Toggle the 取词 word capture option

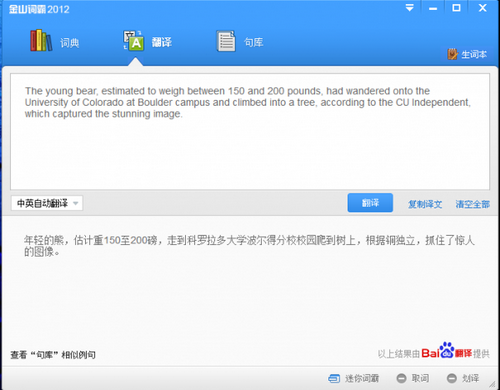pyautogui.click(x=413, y=378)
